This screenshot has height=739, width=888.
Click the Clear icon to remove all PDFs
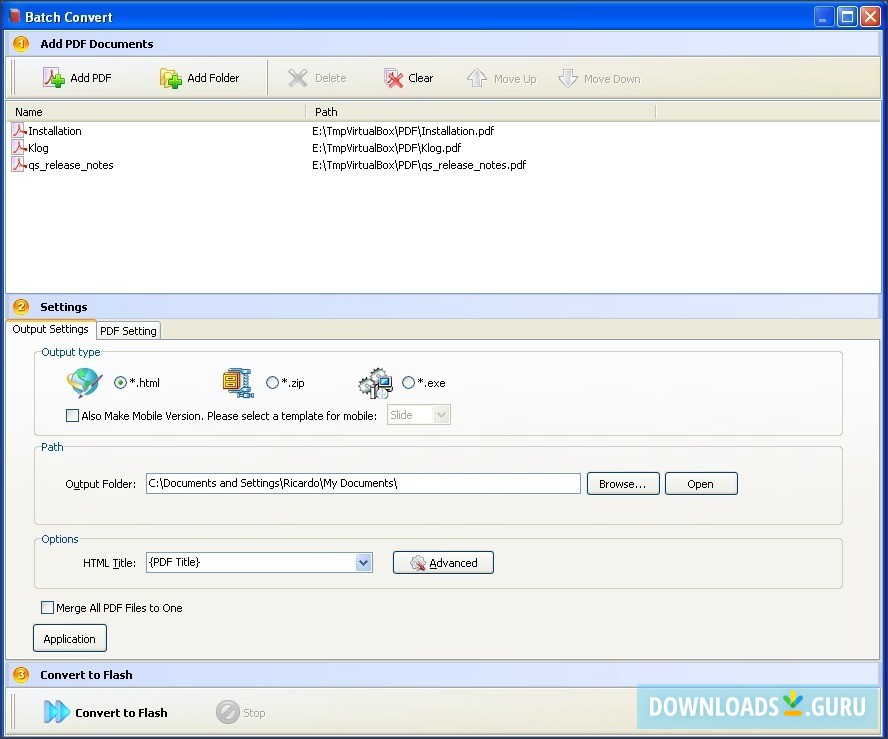390,77
